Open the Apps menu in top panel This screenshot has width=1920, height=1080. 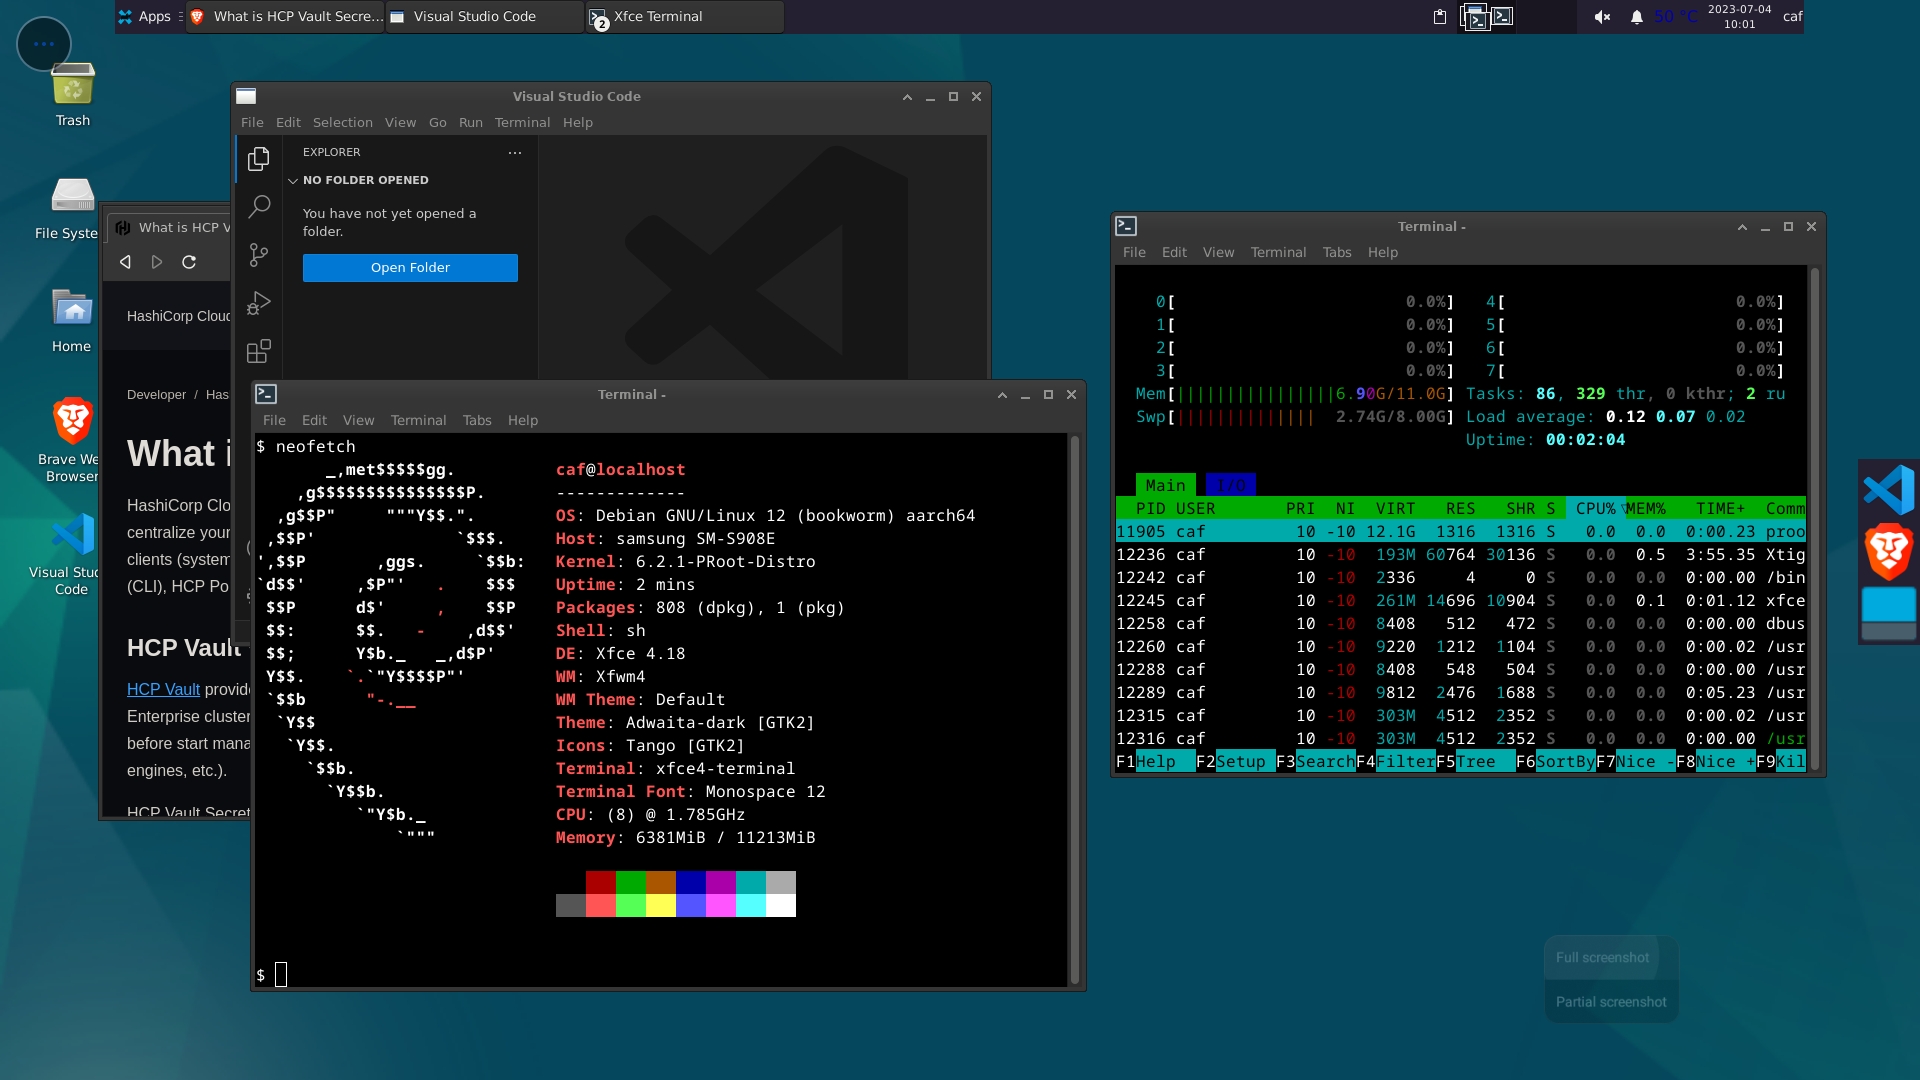tap(146, 17)
